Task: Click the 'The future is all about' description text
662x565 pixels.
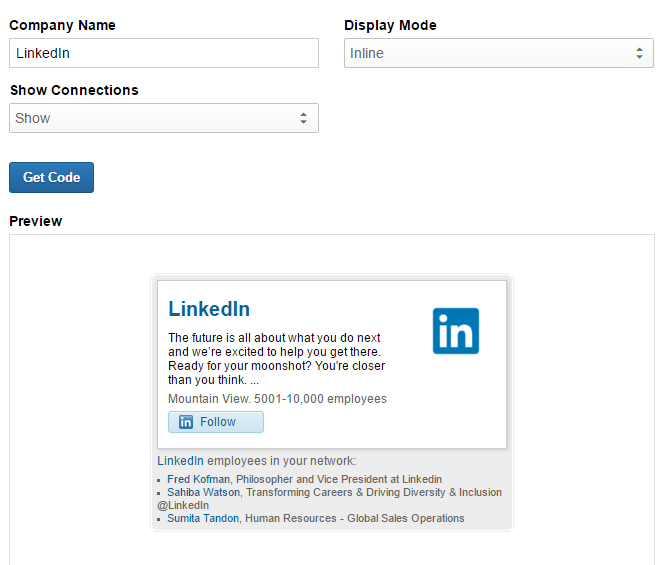Action: [x=277, y=359]
